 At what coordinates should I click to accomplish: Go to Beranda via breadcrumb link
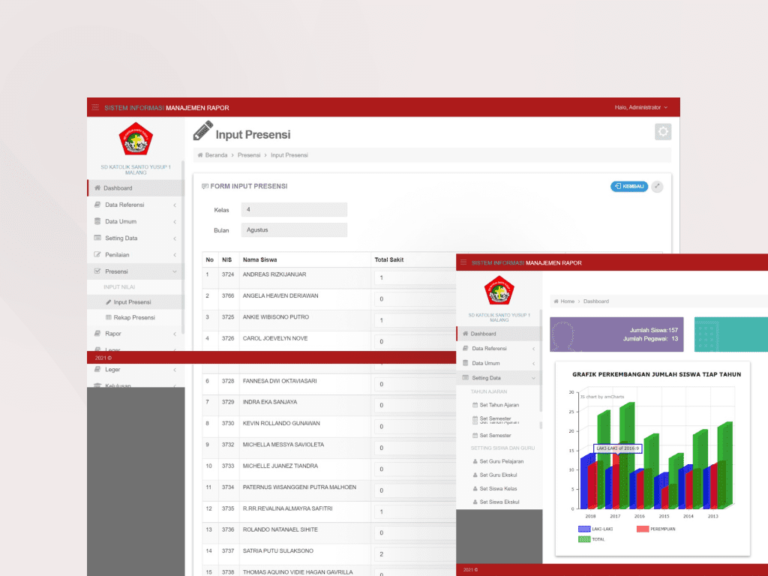tap(215, 155)
